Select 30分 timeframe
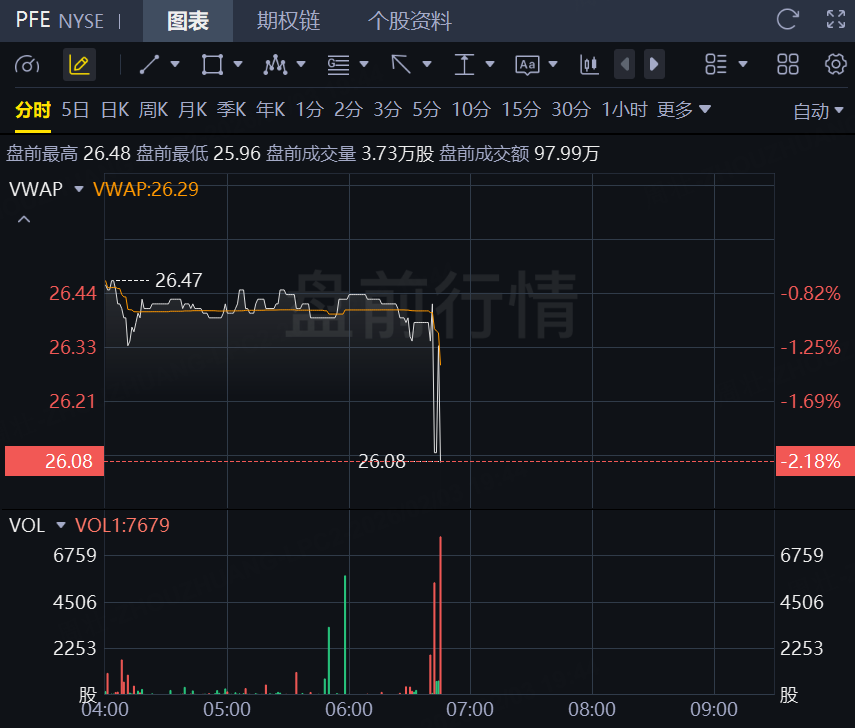This screenshot has height=728, width=855. pos(571,110)
